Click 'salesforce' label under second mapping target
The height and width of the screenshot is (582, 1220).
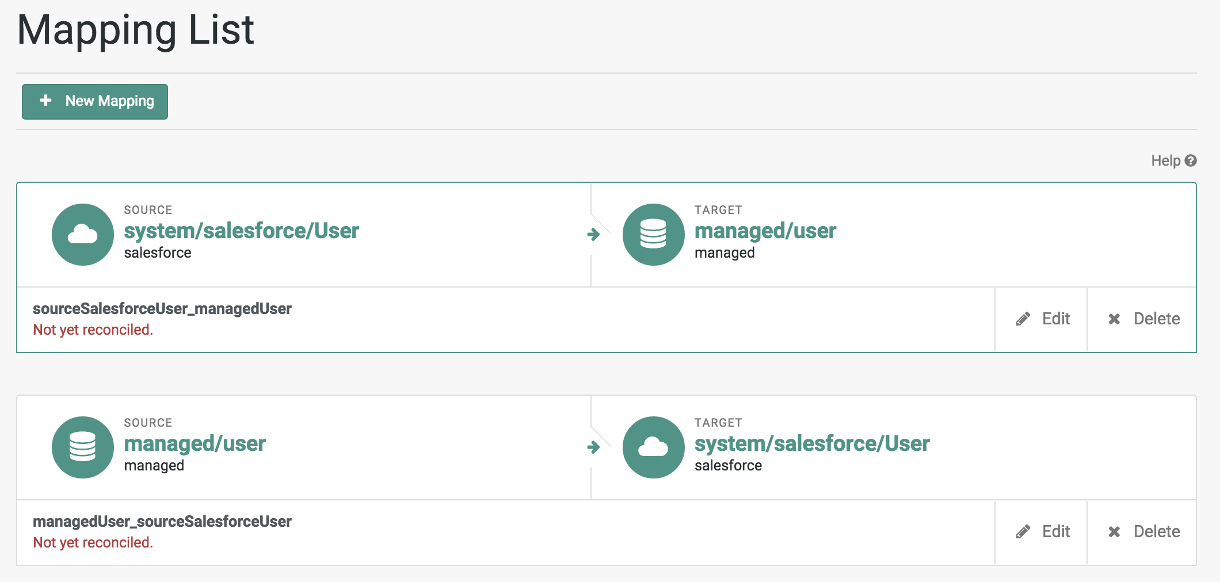pos(728,466)
